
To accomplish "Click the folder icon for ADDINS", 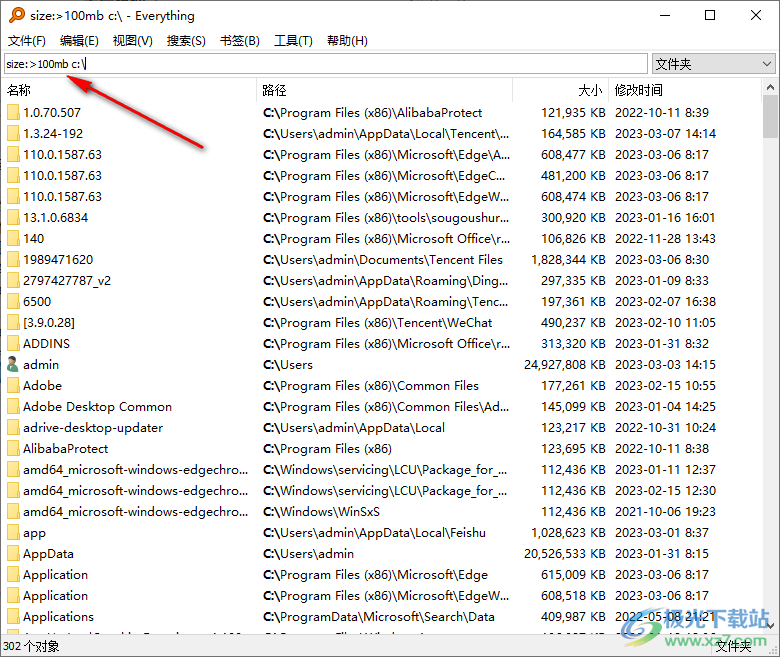I will pyautogui.click(x=13, y=344).
